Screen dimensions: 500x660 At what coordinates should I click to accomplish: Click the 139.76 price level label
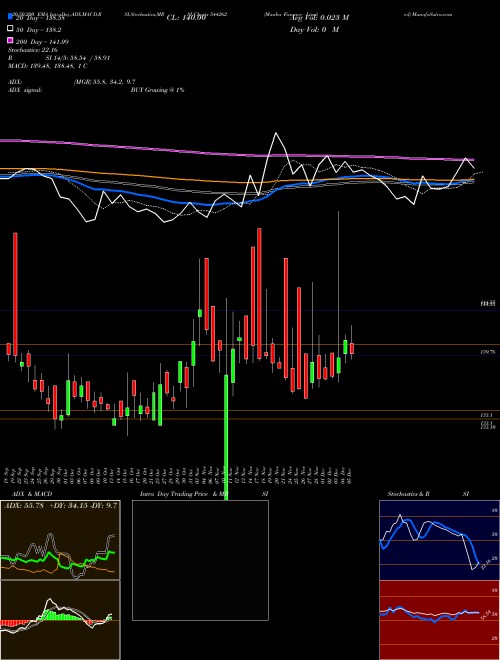[x=488, y=351]
